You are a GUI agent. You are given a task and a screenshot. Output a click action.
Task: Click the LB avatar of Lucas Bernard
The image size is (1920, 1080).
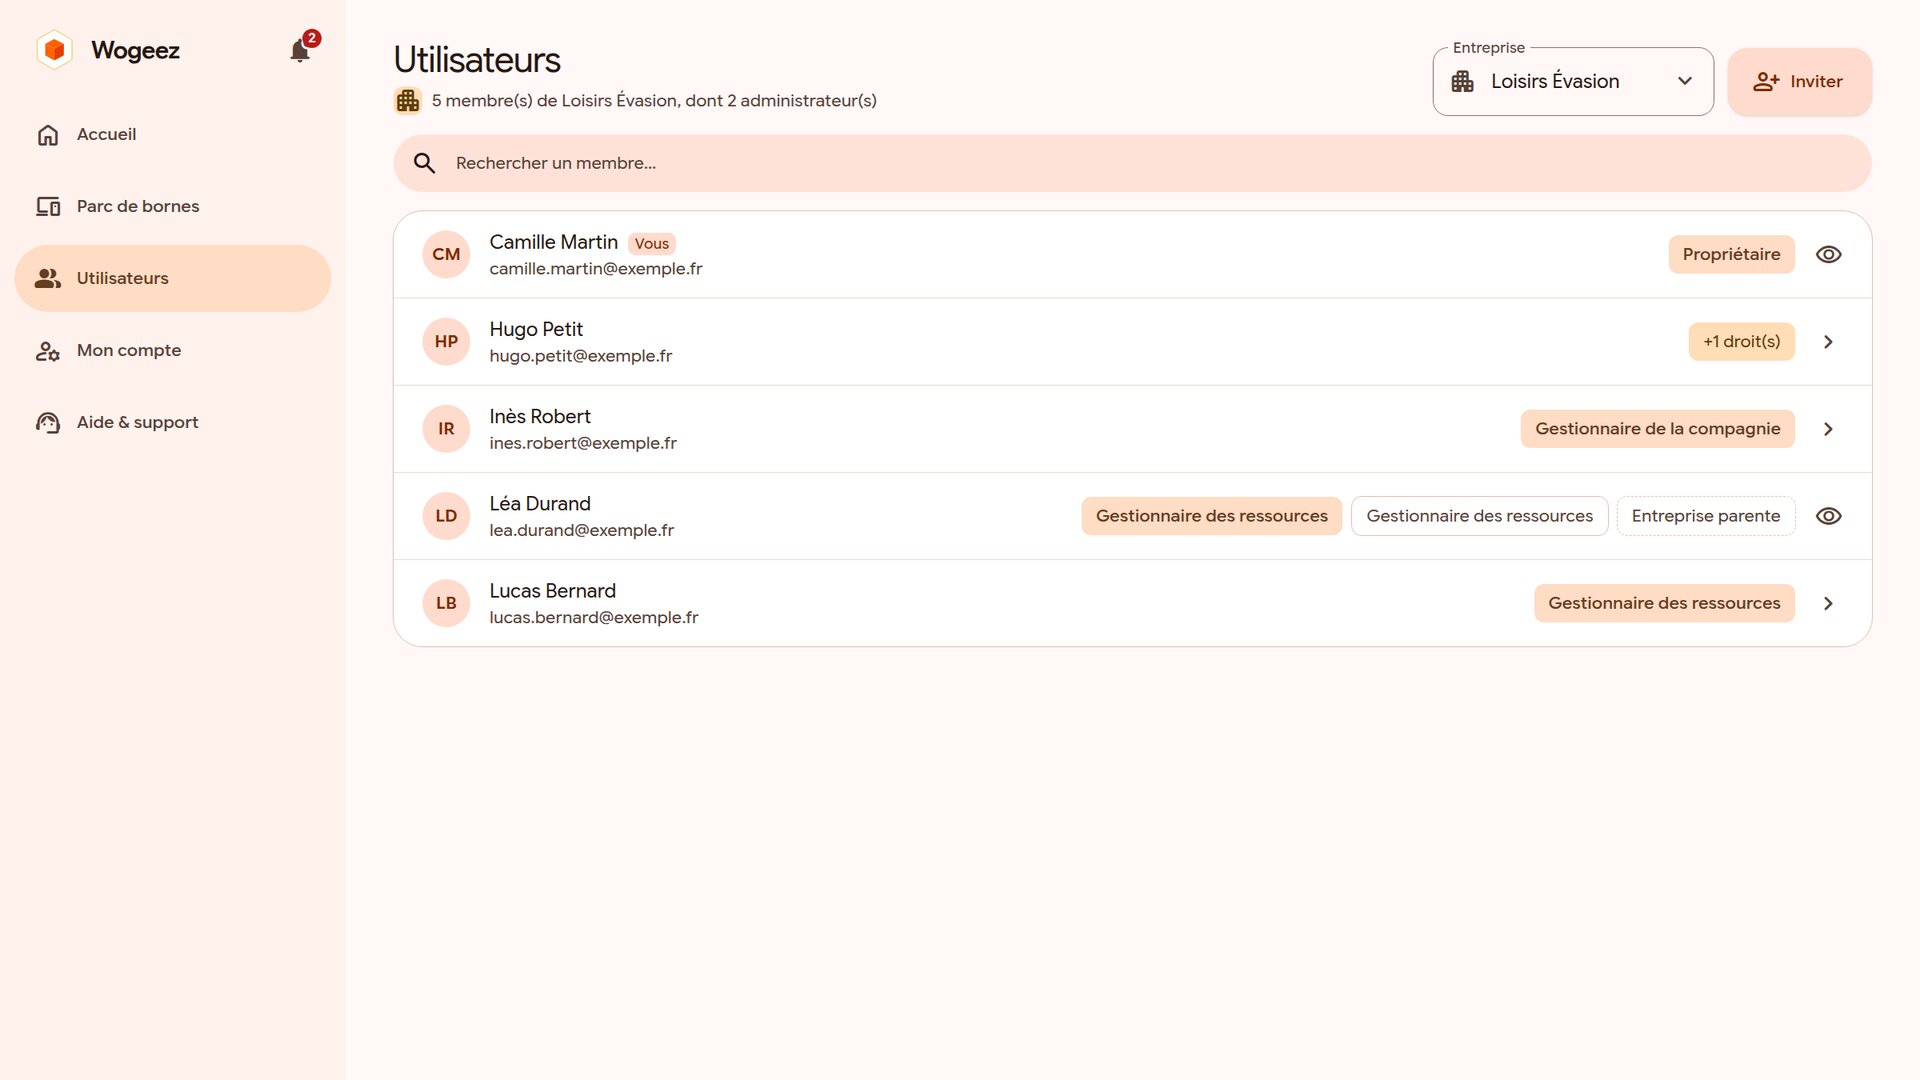(446, 603)
